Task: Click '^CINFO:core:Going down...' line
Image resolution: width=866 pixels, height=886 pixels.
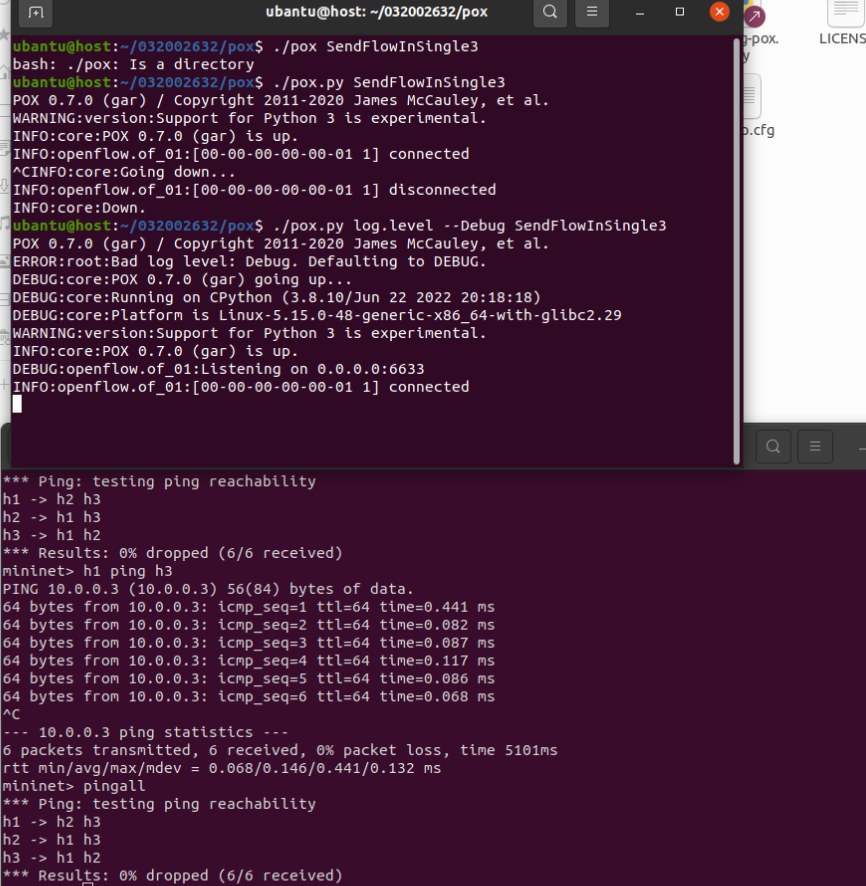Action: coord(124,172)
